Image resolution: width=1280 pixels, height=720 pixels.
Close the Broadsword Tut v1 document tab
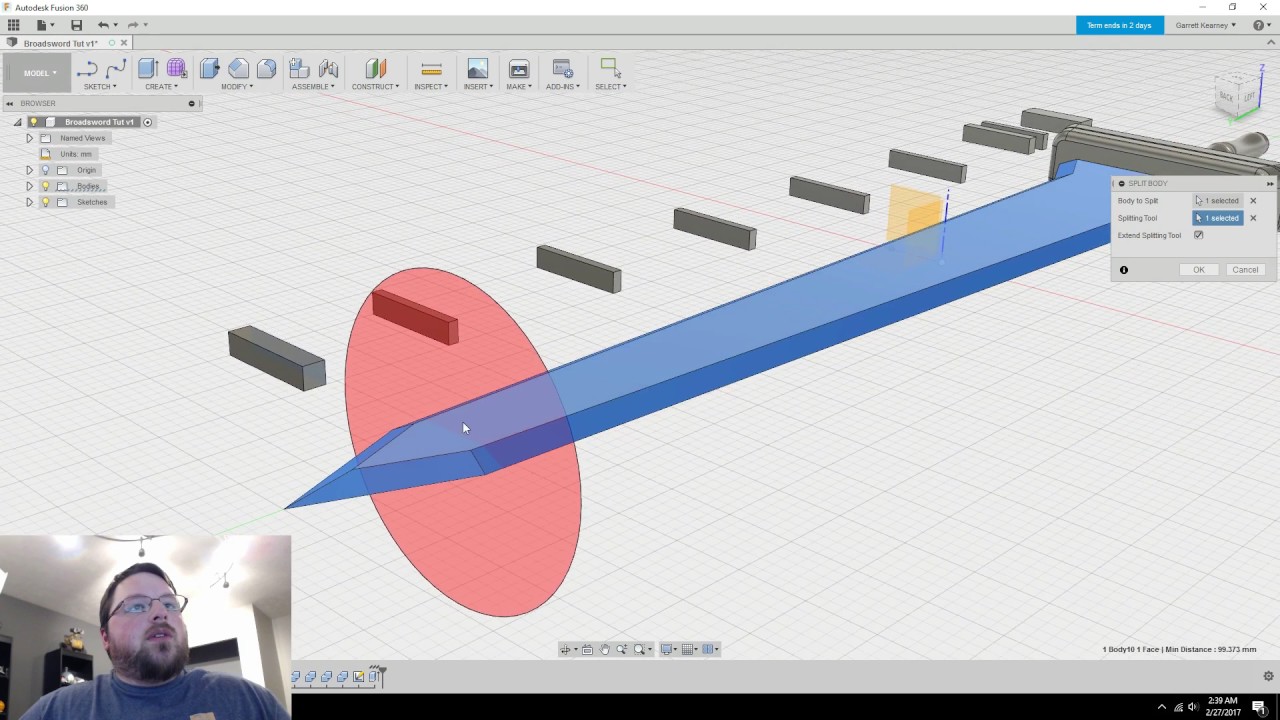point(124,43)
